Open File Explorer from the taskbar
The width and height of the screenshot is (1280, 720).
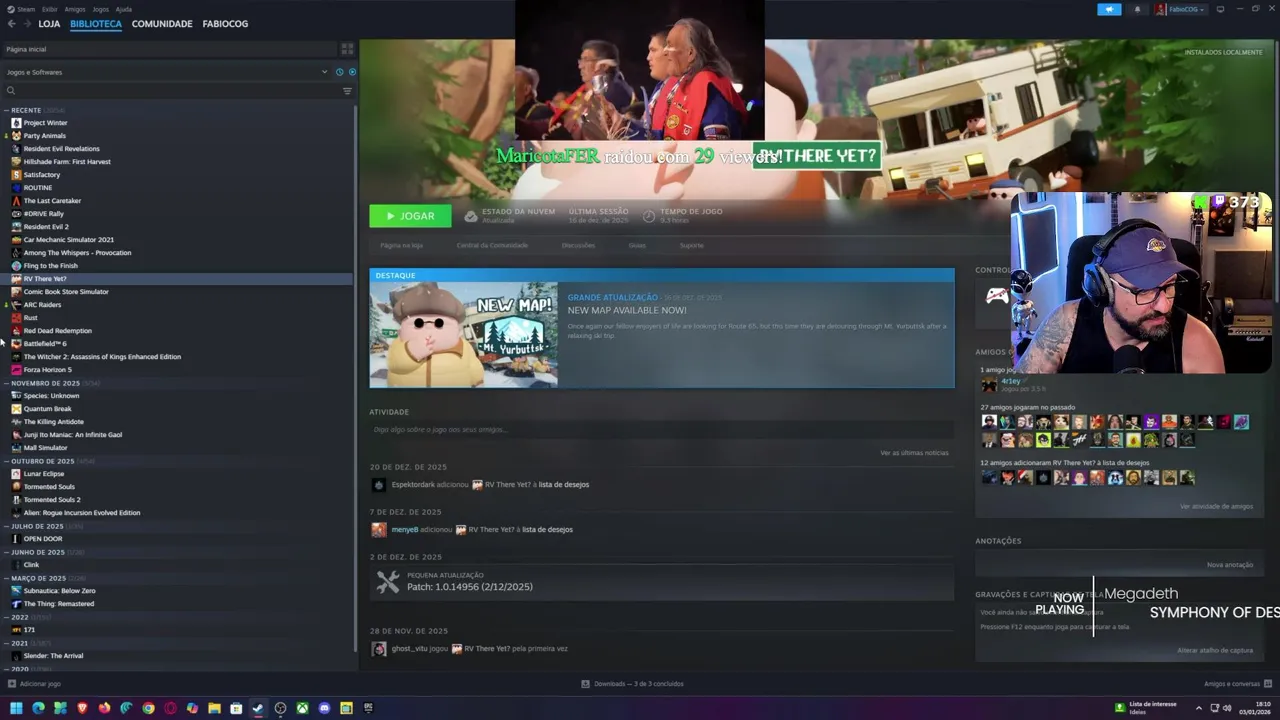click(x=214, y=708)
